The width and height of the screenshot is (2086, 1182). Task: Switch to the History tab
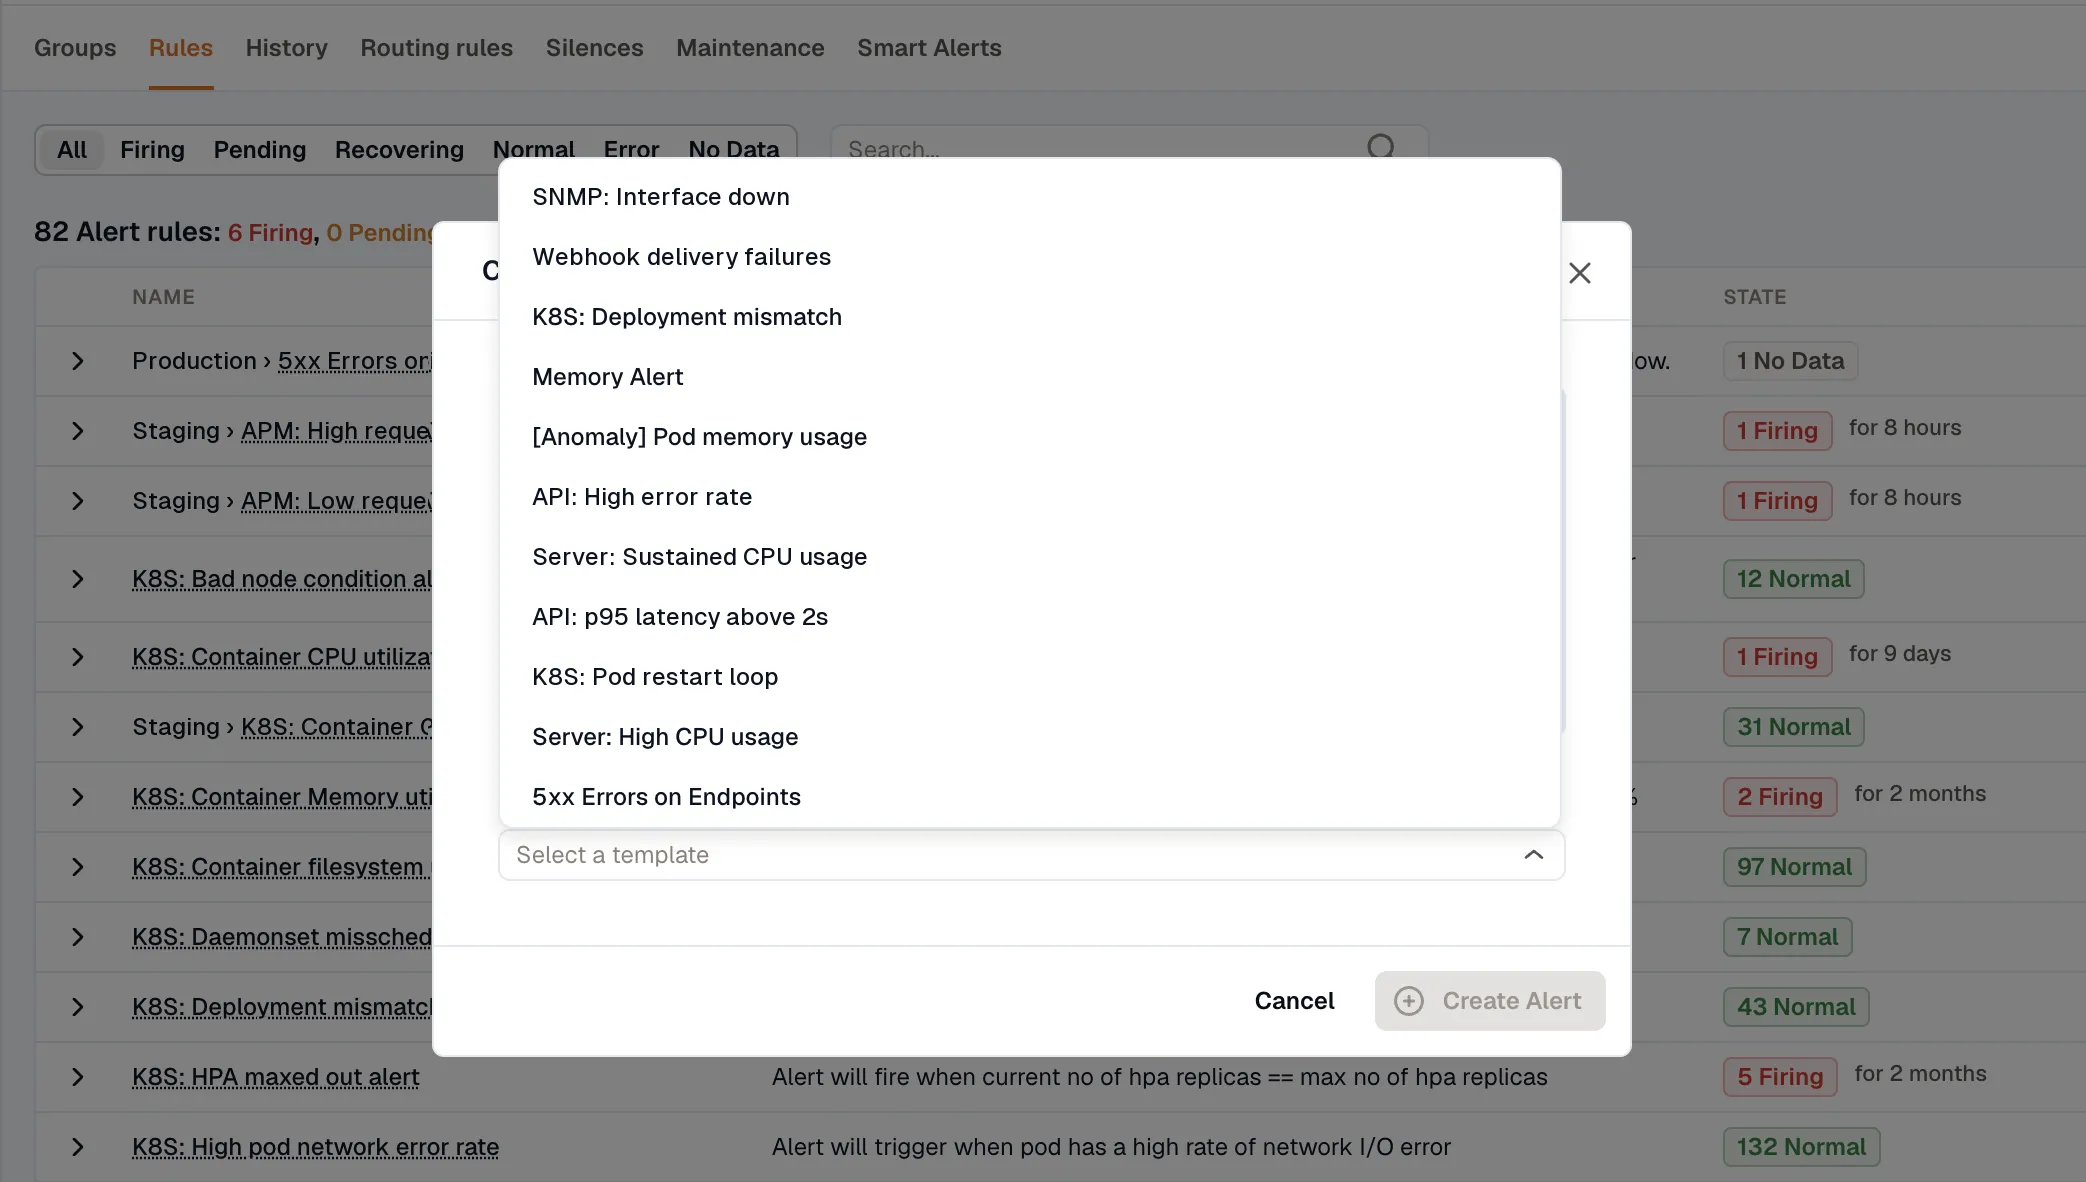click(287, 48)
